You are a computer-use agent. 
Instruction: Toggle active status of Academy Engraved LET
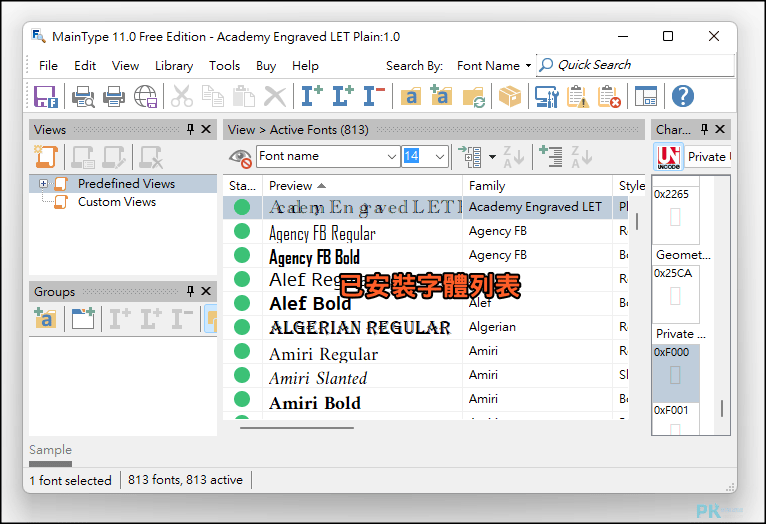coord(242,207)
